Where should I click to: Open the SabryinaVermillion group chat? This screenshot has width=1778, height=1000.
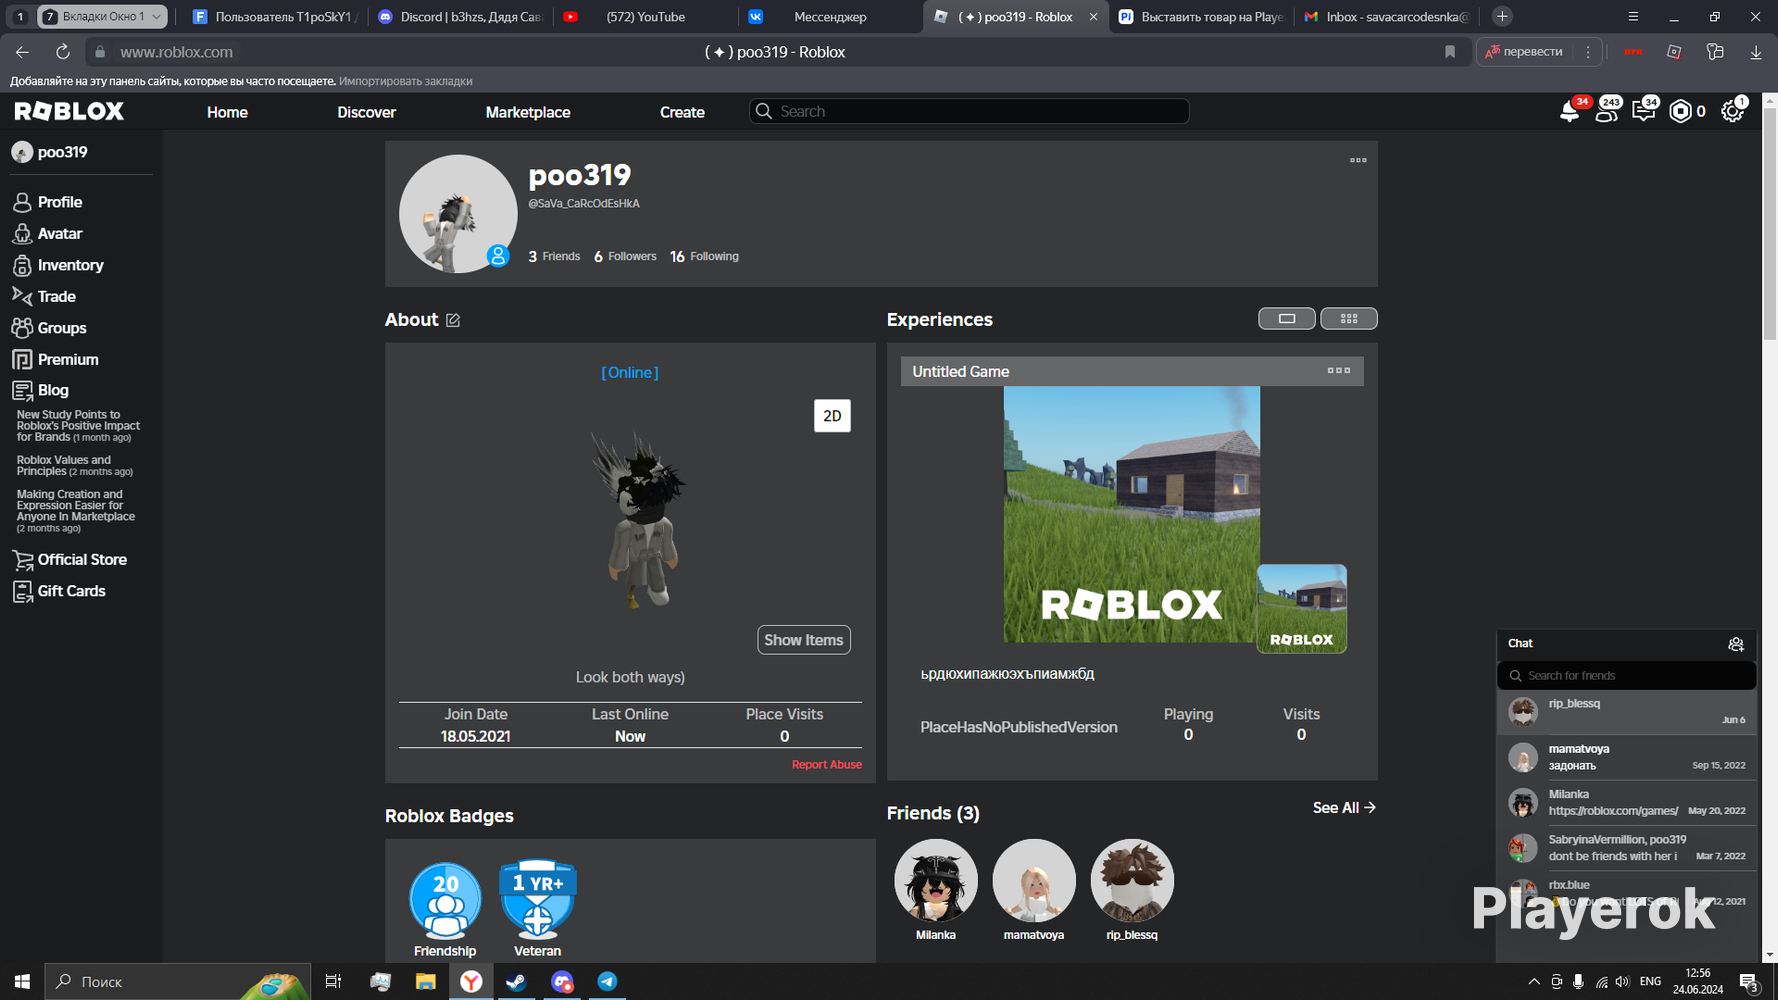(x=1627, y=848)
